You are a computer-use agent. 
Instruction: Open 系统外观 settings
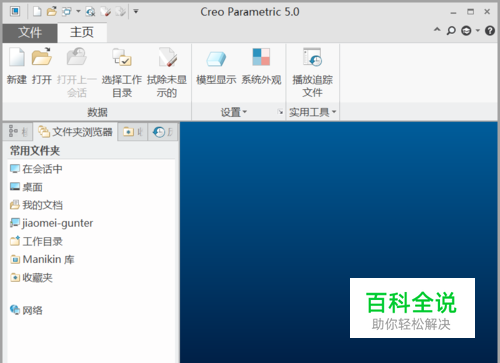tap(261, 66)
